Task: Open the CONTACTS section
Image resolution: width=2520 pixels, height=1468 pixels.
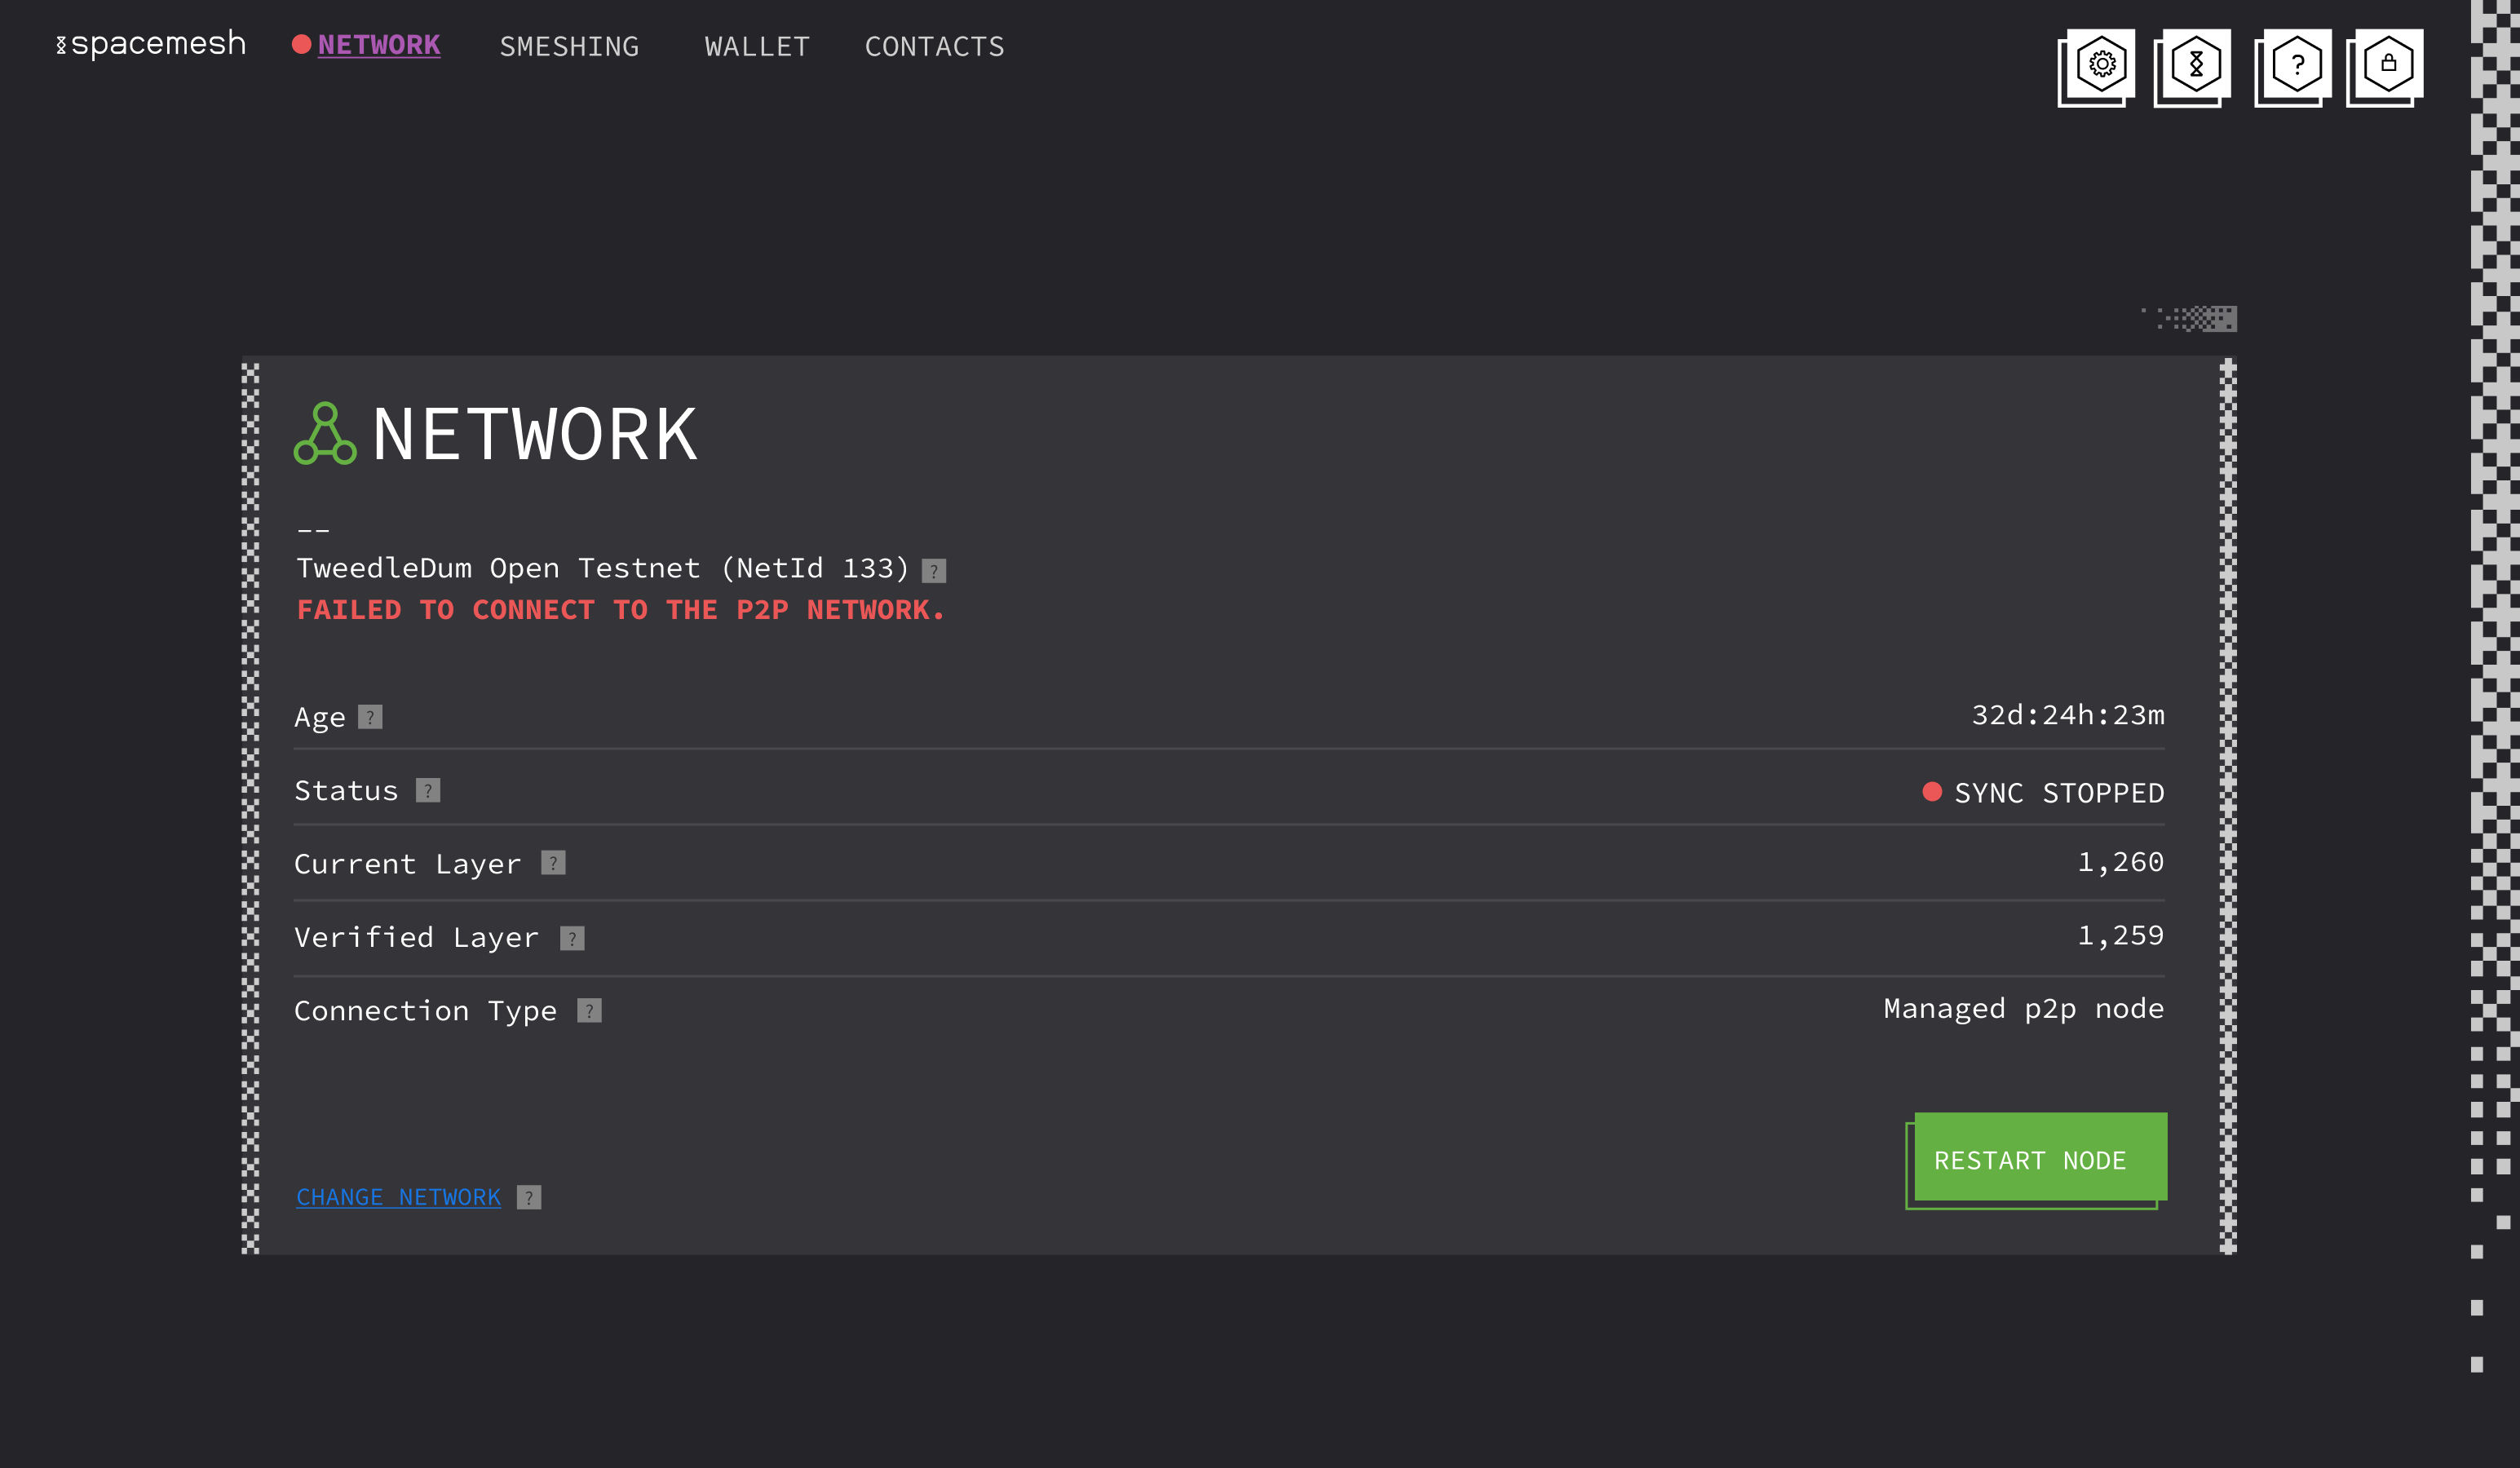Action: pos(934,46)
